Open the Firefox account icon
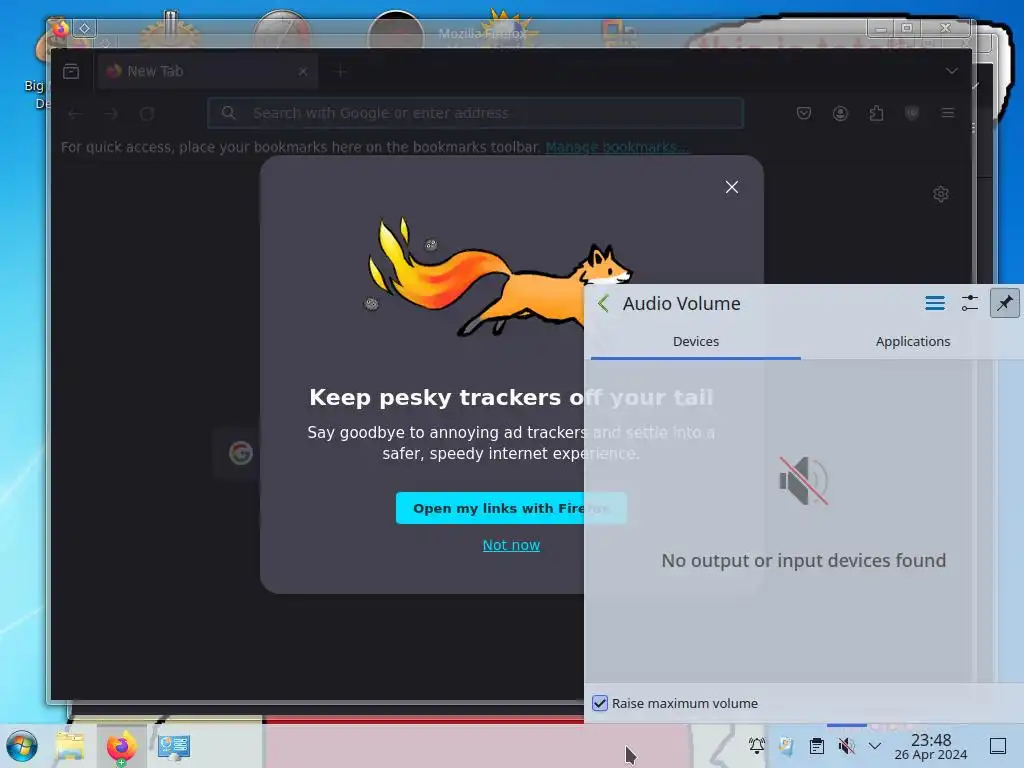This screenshot has width=1024, height=768. click(x=840, y=114)
